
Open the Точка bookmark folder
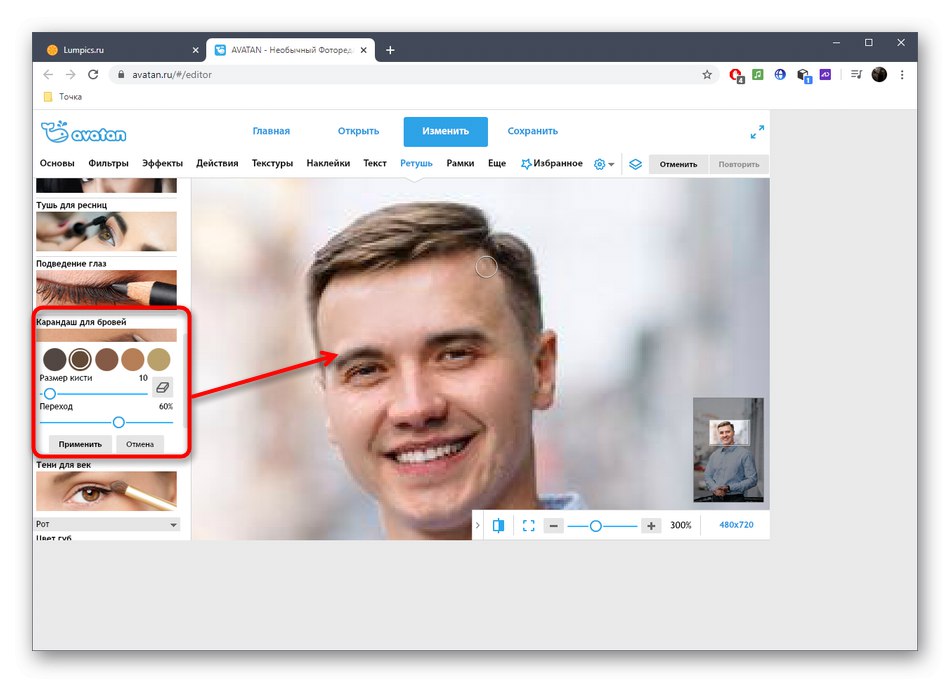point(63,97)
